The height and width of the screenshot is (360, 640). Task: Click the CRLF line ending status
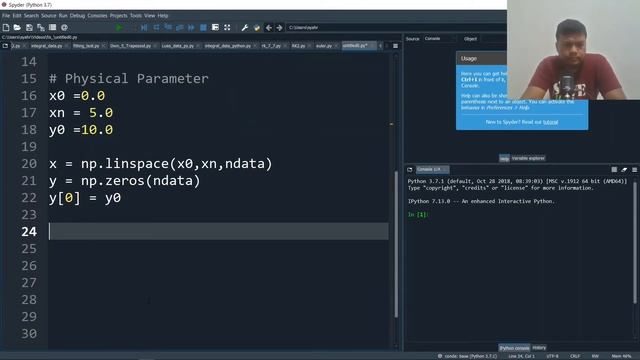(575, 356)
